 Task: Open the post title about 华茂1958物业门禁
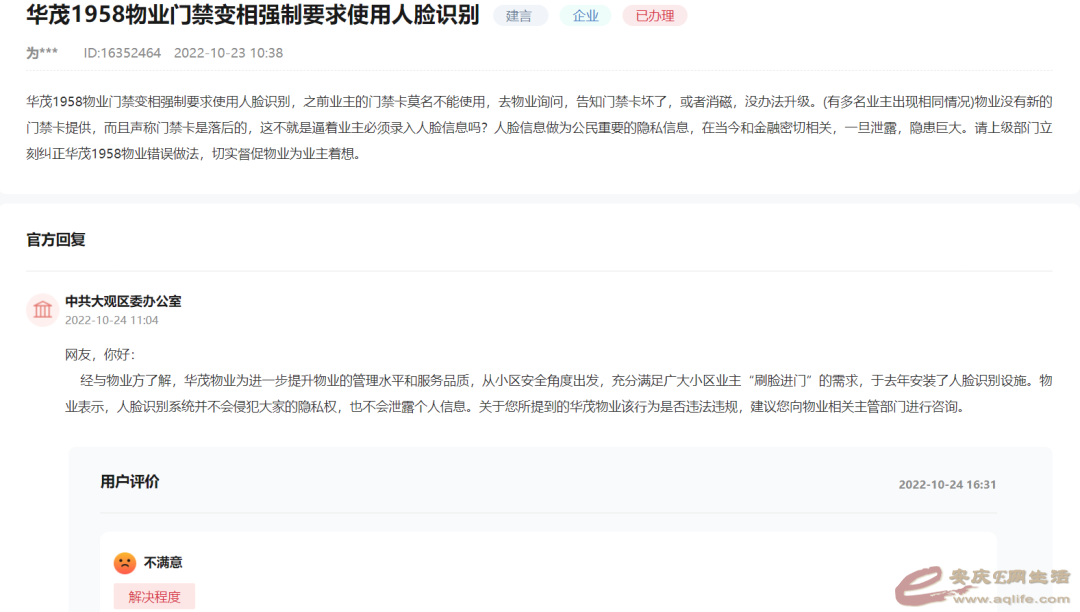(x=253, y=16)
